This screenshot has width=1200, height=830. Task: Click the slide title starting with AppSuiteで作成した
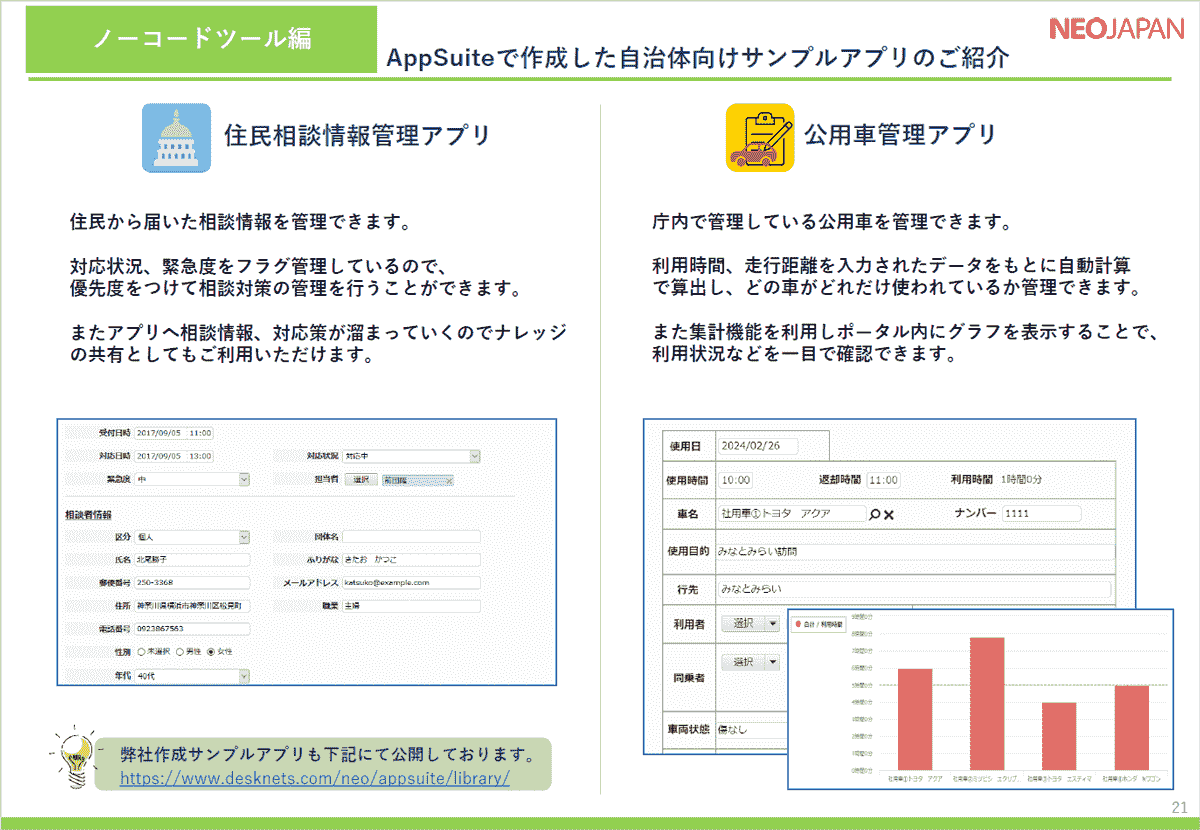pyautogui.click(x=698, y=57)
